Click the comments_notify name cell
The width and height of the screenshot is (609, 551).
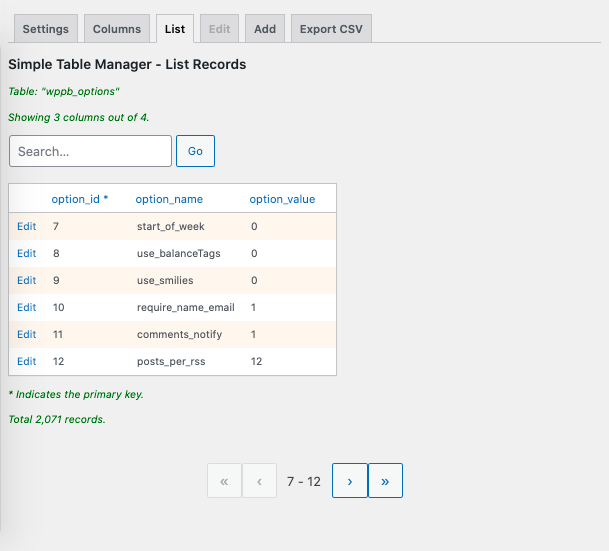point(179,334)
